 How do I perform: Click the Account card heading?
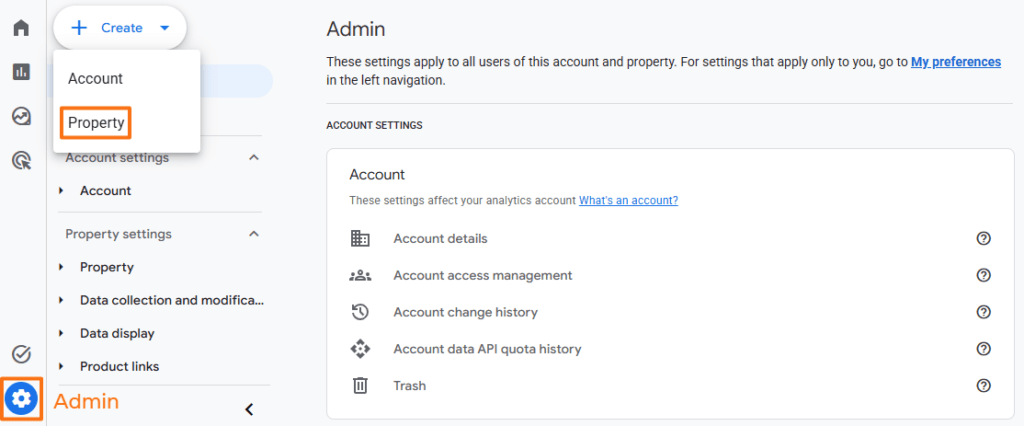point(377,174)
